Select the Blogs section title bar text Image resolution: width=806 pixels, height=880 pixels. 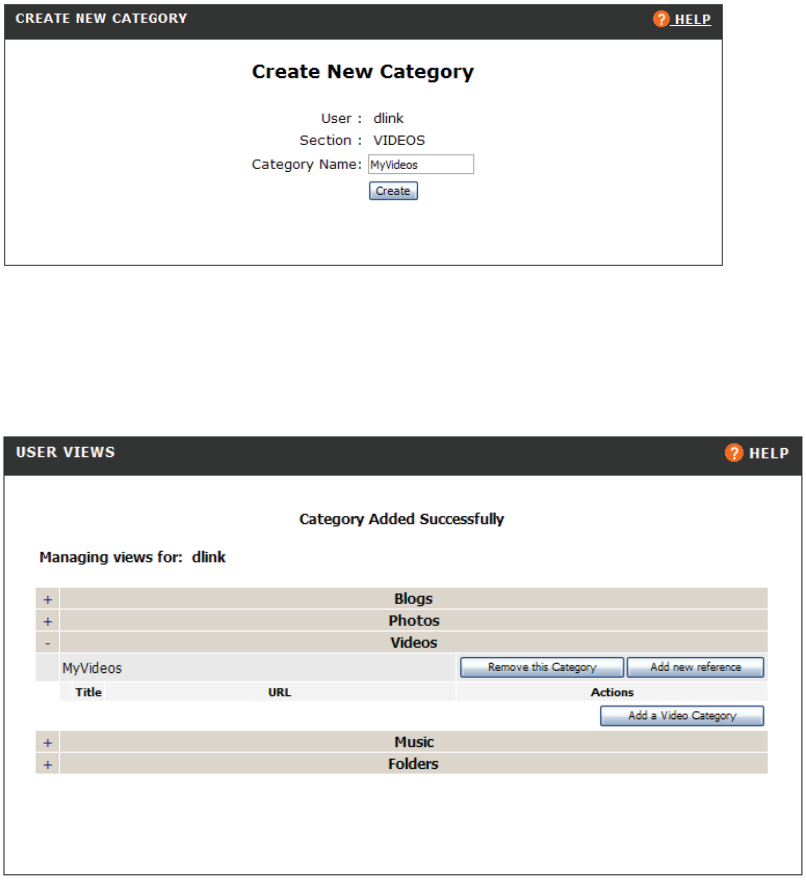[x=413, y=599]
